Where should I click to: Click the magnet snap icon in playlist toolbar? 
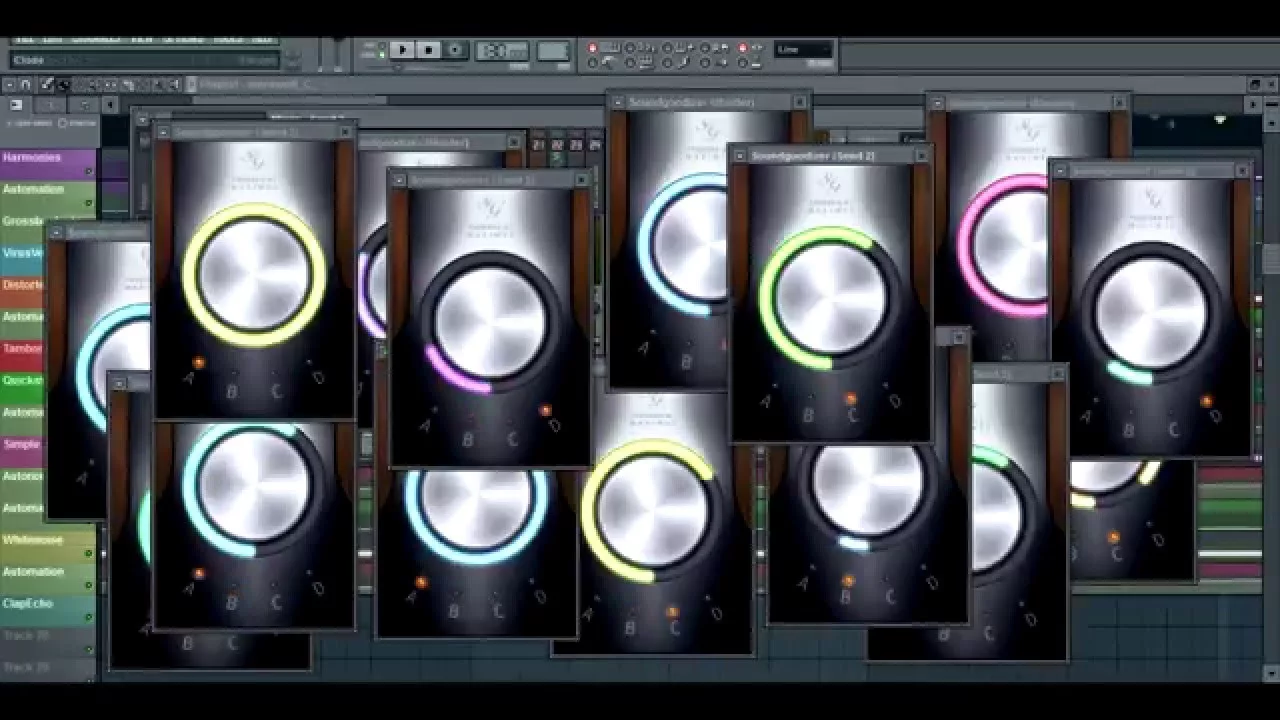[26, 85]
